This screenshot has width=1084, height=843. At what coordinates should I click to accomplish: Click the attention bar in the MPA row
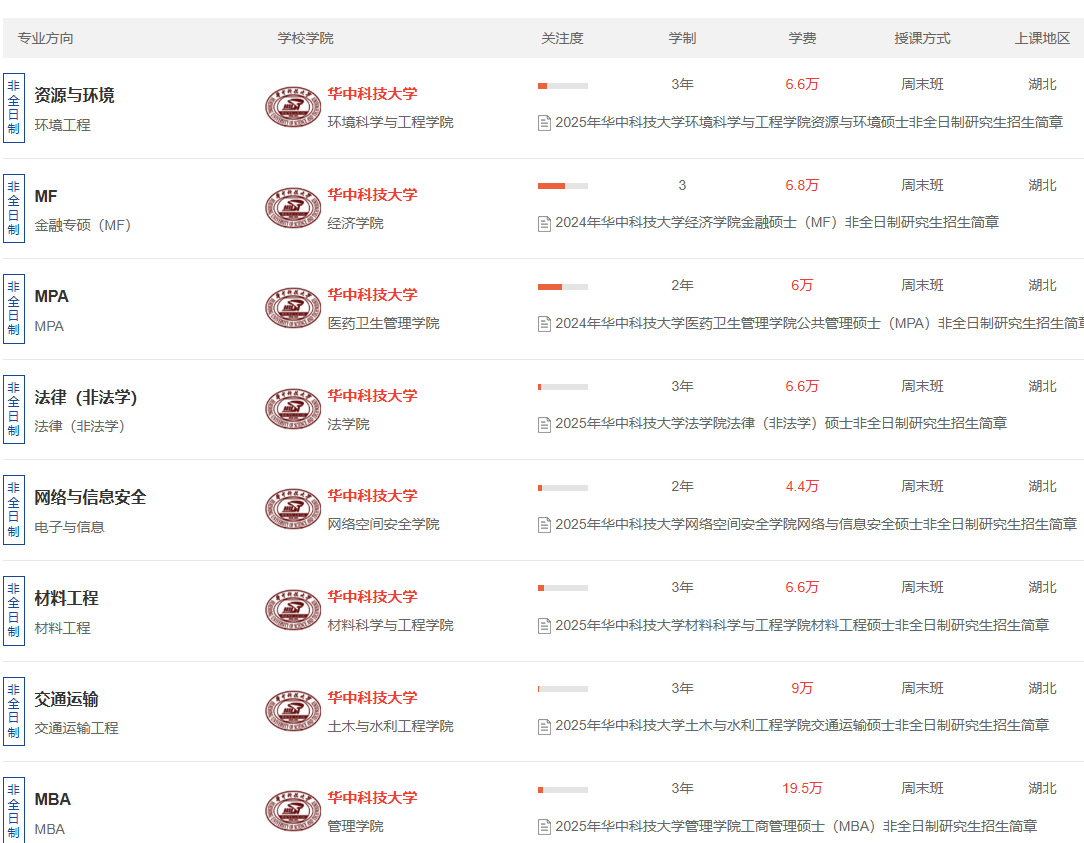pos(563,287)
